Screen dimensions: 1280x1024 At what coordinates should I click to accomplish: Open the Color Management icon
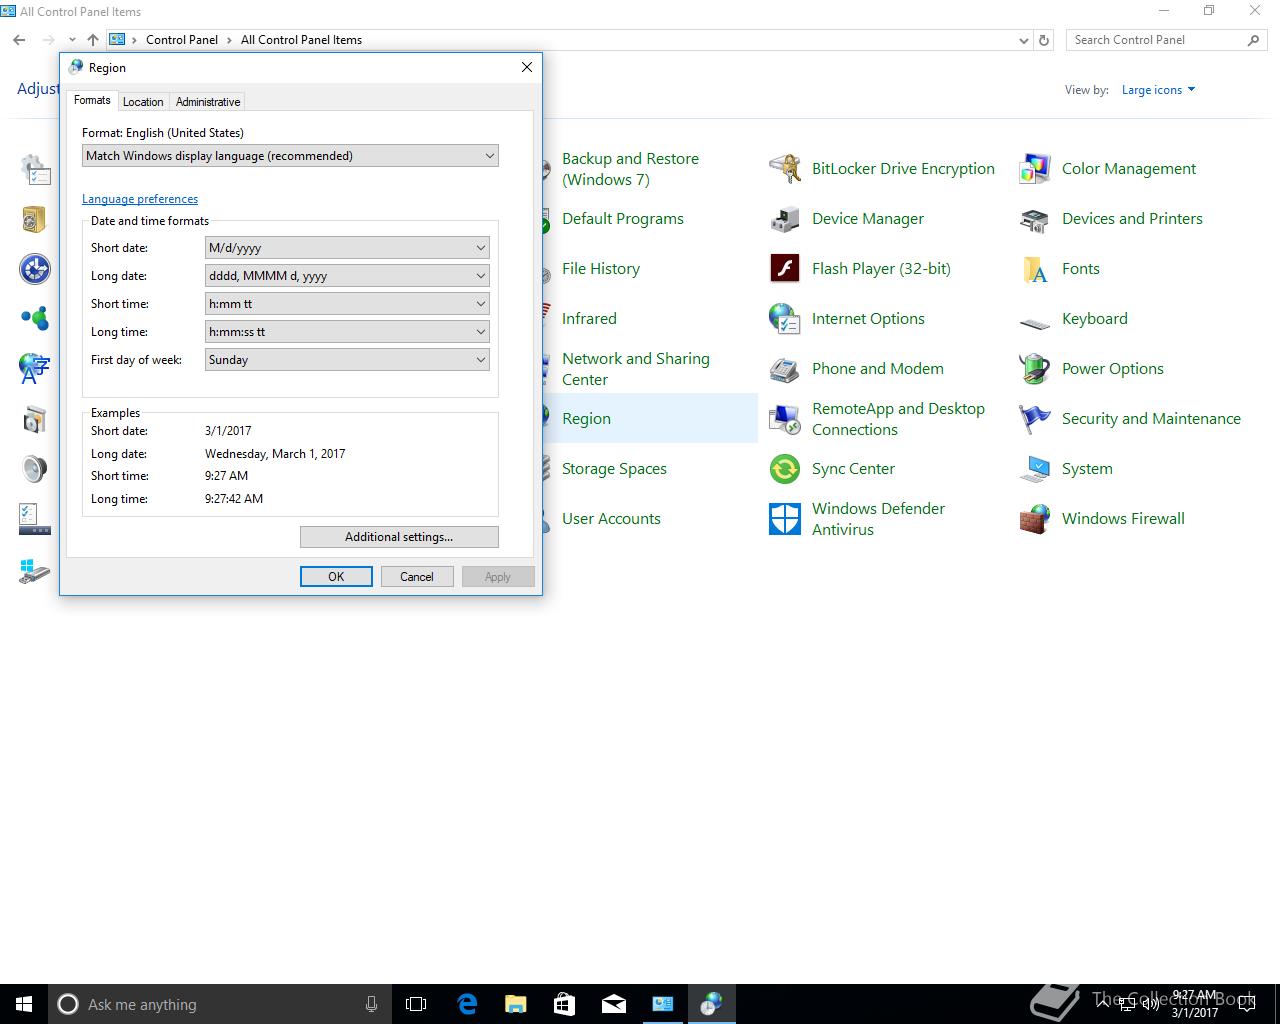click(1035, 169)
